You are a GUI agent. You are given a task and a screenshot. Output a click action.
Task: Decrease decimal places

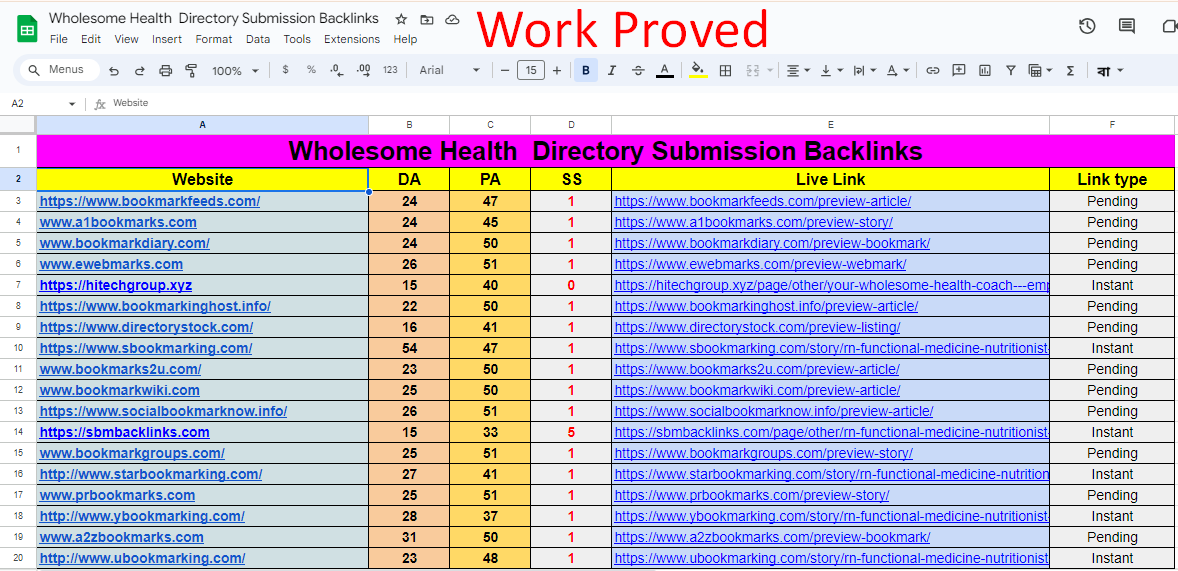pyautogui.click(x=337, y=70)
